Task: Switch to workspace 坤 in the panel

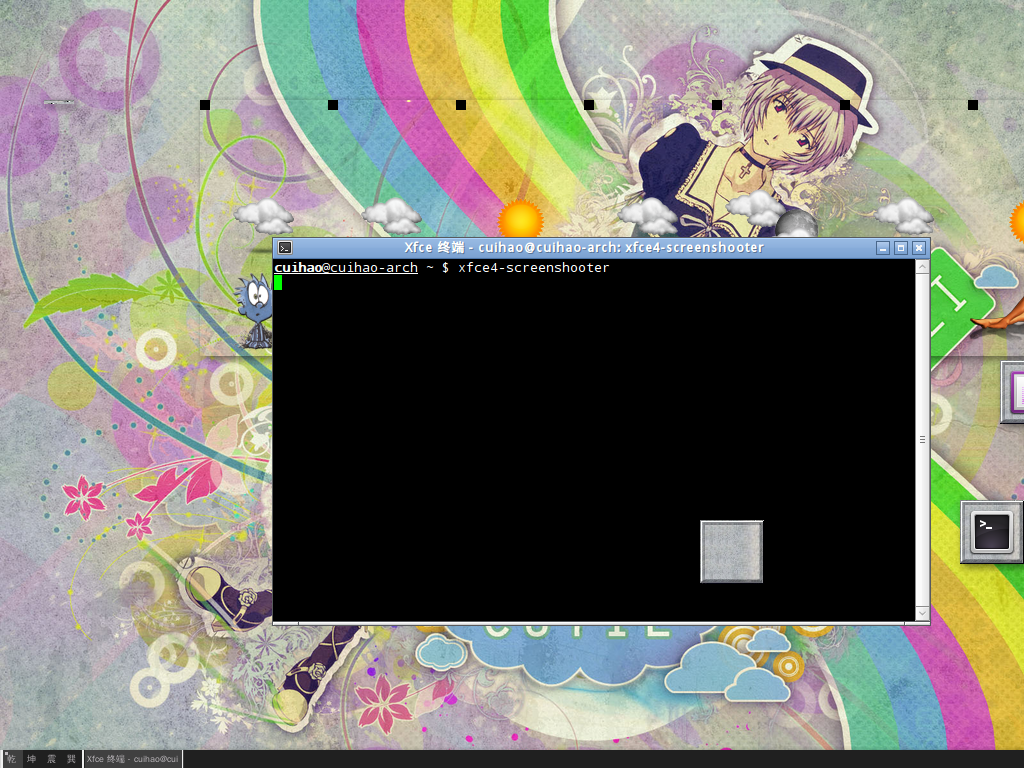Action: [31, 759]
